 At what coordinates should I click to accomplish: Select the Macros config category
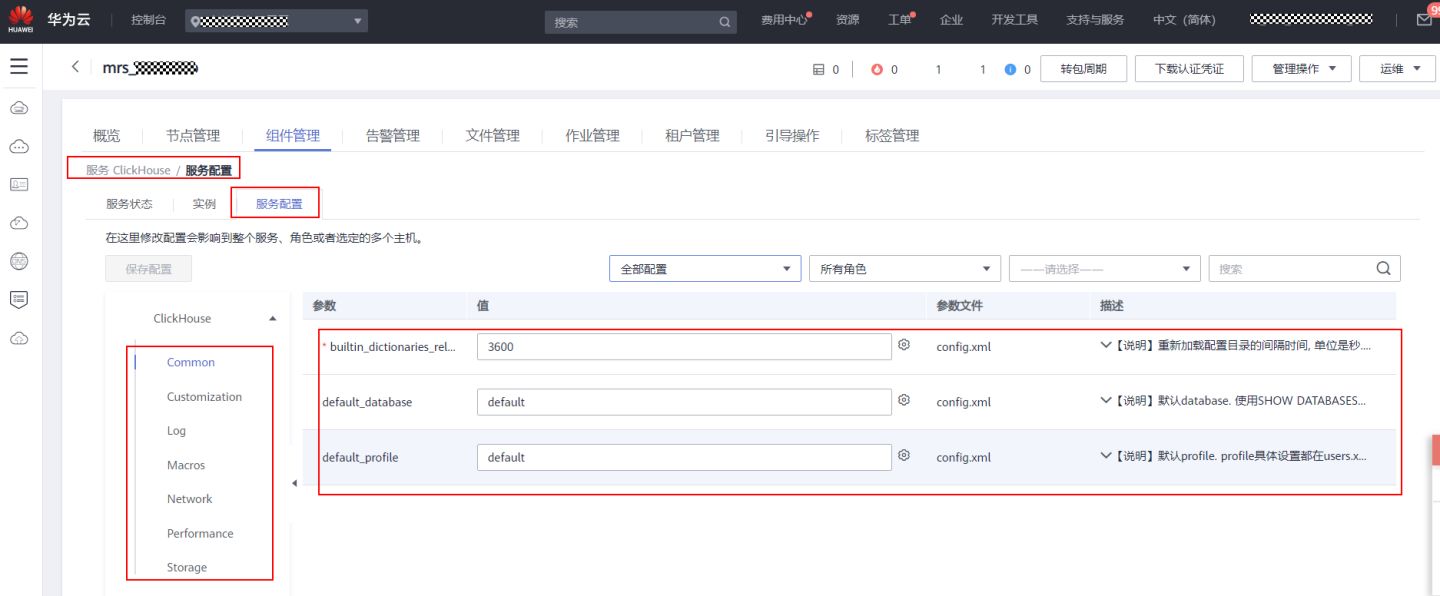click(x=186, y=465)
